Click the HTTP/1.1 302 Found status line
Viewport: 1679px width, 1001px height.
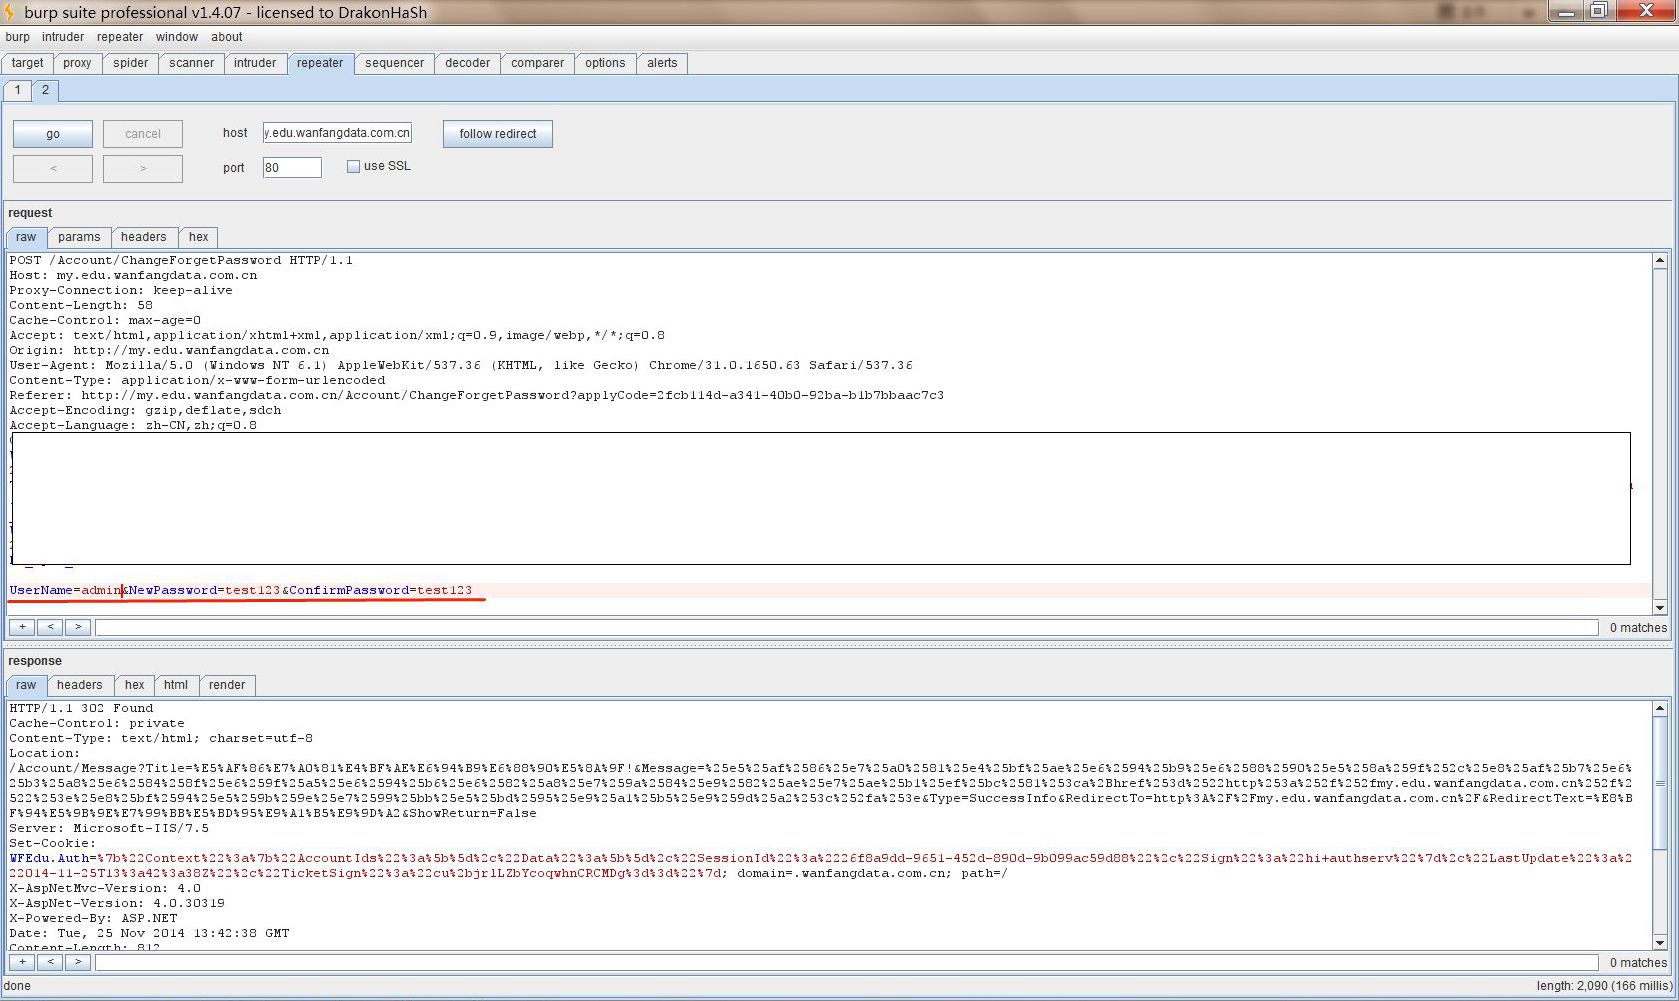click(81, 708)
